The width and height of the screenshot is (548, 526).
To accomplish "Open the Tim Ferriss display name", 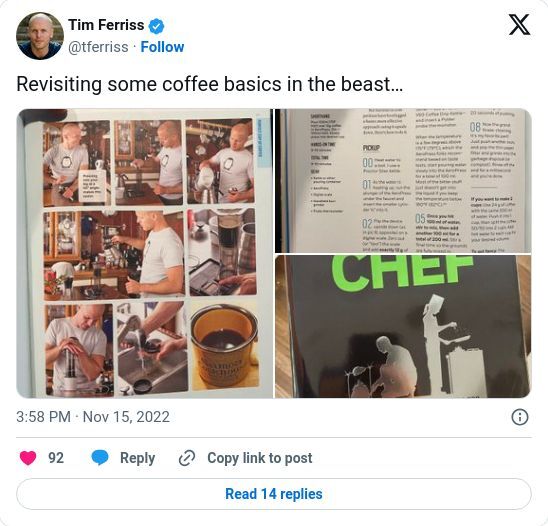I will [106, 25].
